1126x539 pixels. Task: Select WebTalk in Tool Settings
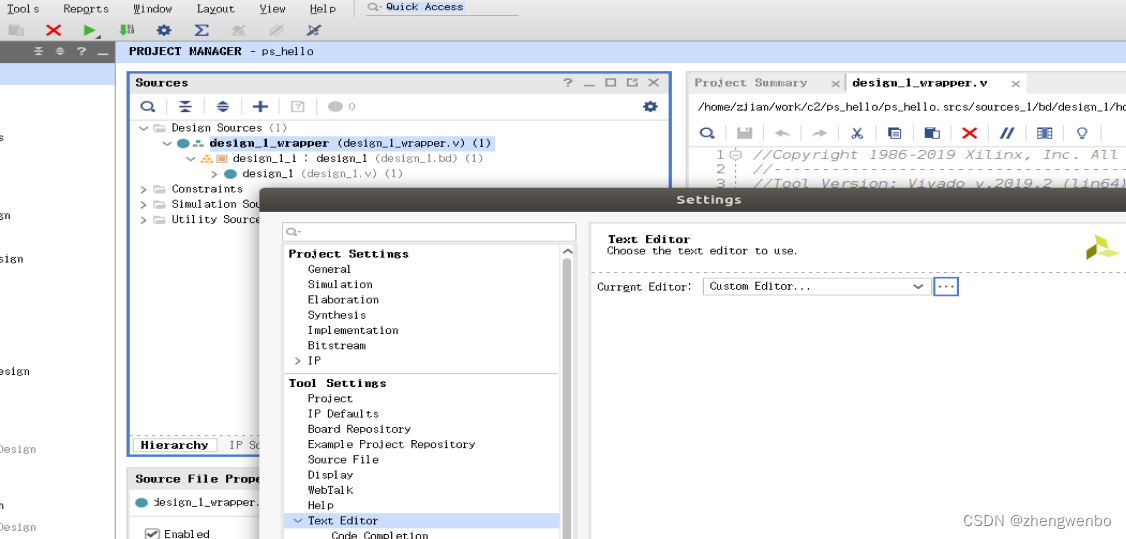tap(330, 490)
